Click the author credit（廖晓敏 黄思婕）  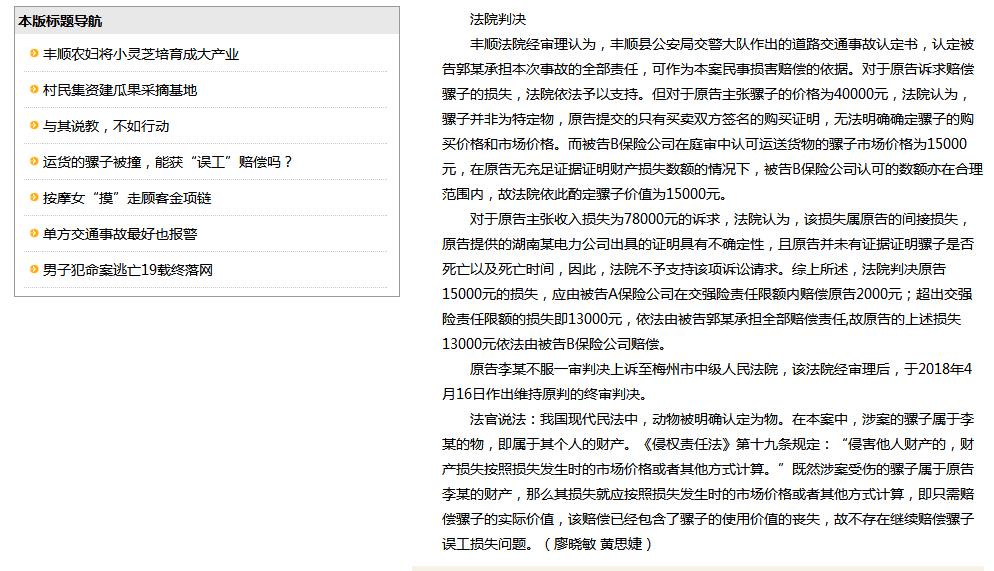click(x=598, y=544)
